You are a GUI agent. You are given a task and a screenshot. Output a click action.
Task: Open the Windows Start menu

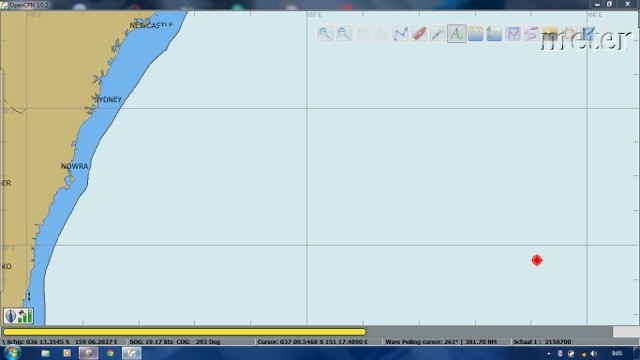click(x=12, y=353)
